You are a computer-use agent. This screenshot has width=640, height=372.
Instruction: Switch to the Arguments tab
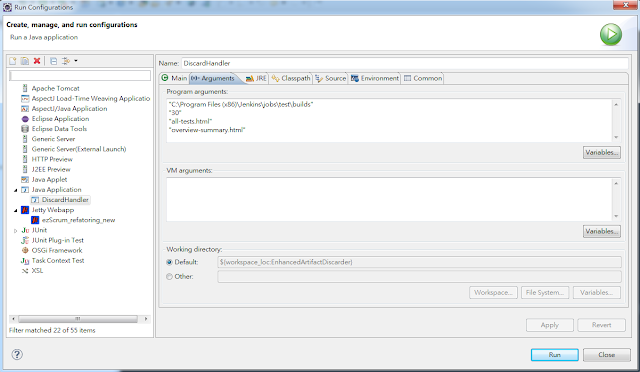coord(213,78)
